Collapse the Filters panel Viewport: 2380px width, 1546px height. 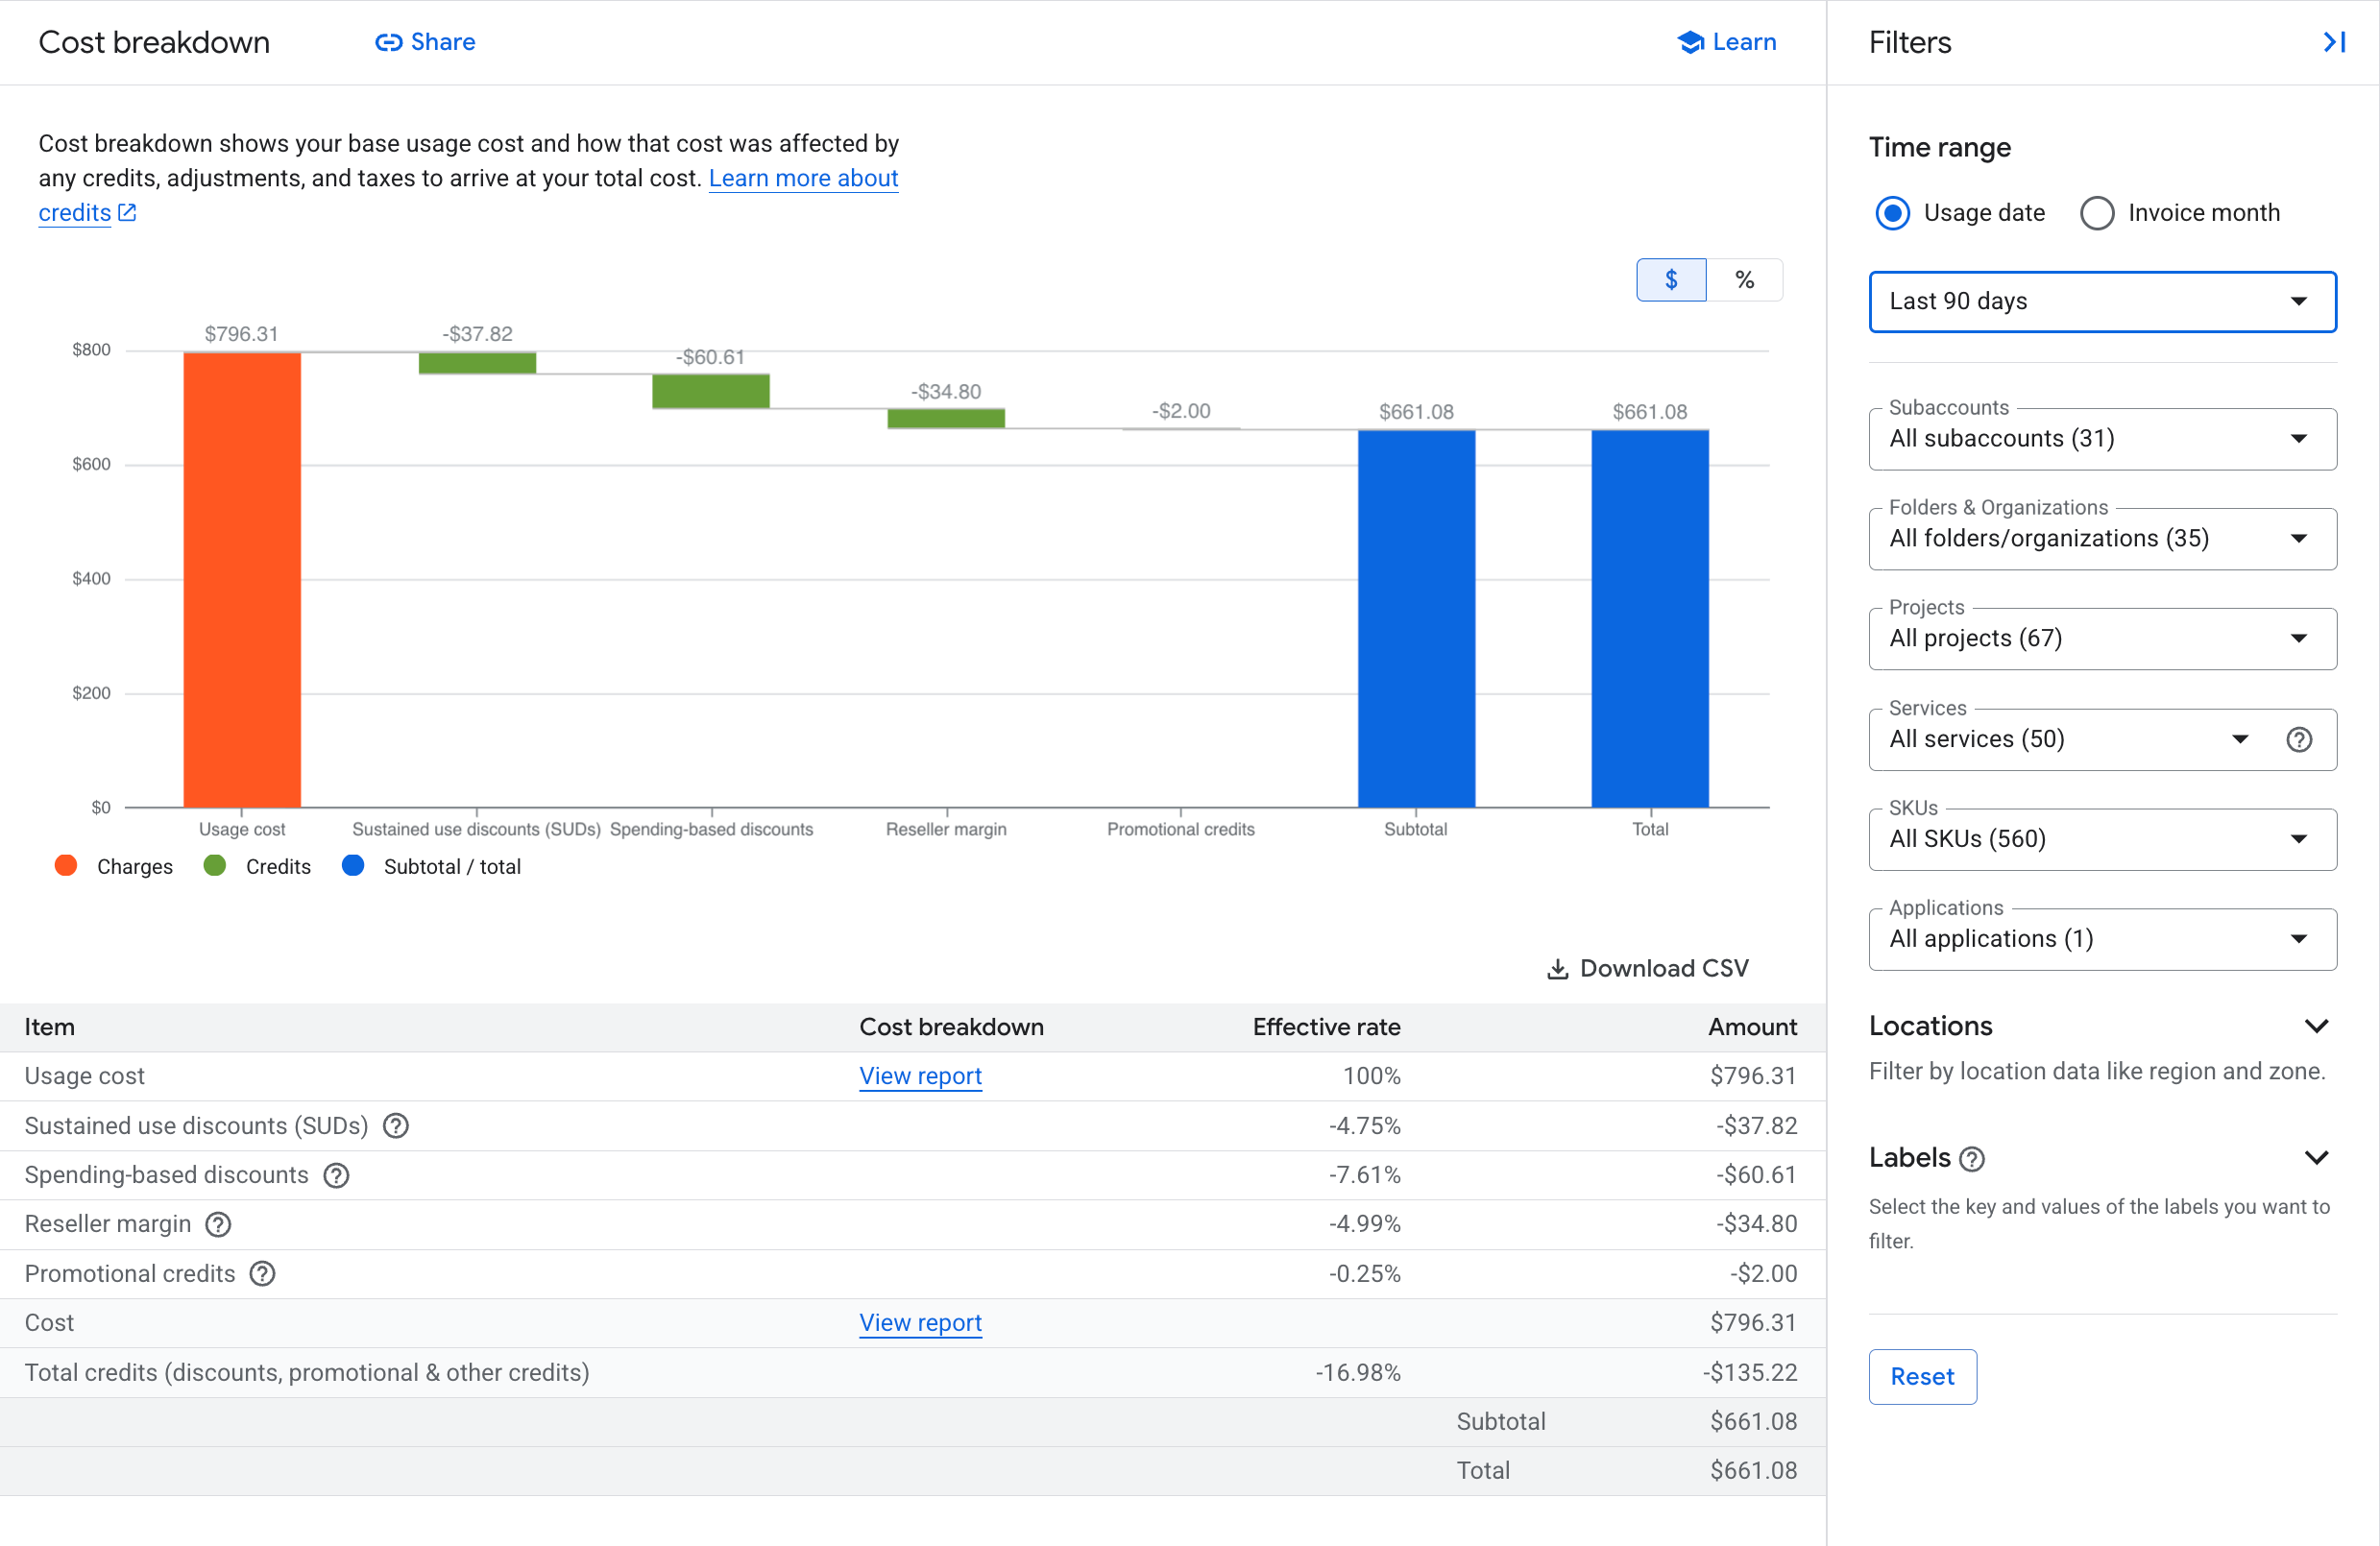point(2336,42)
